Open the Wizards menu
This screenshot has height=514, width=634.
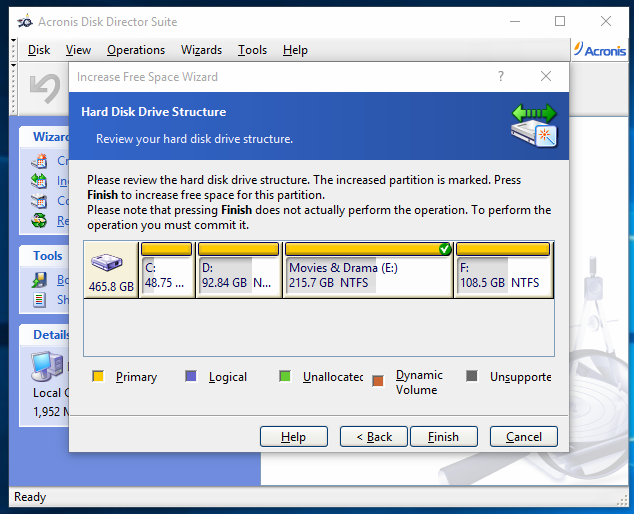click(201, 50)
